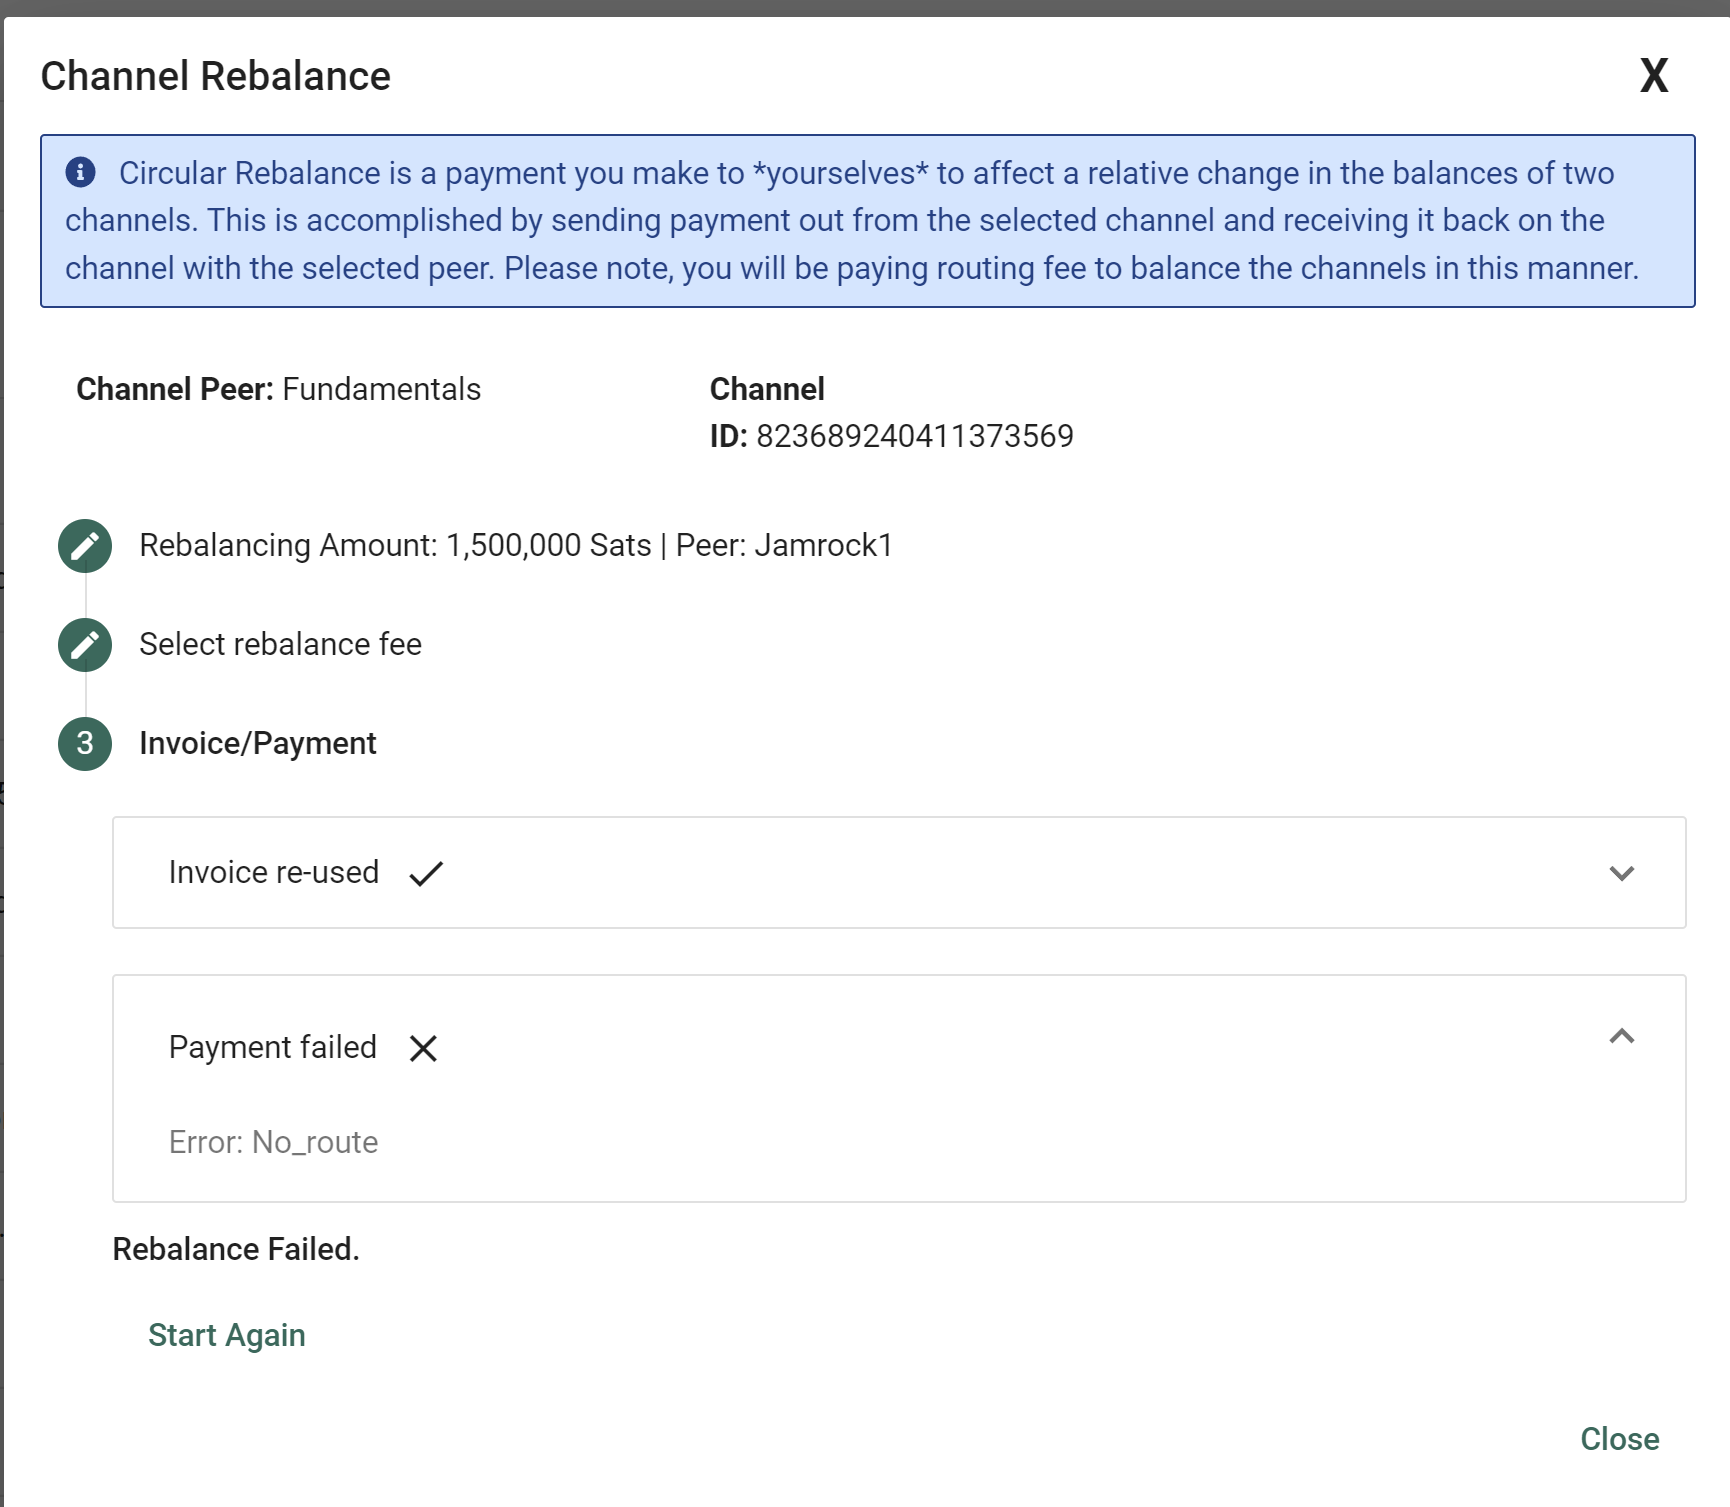Select the Invoice/Payment step label

[x=257, y=744]
